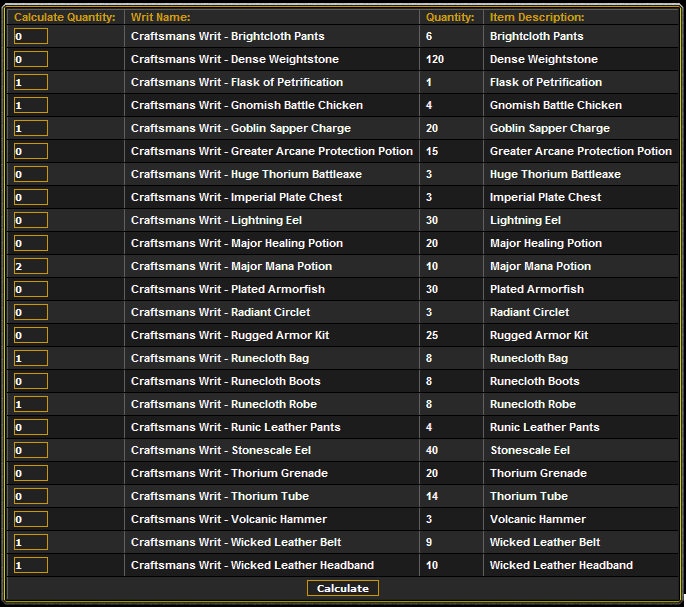Click item description 'Lightning Eel'

525,220
